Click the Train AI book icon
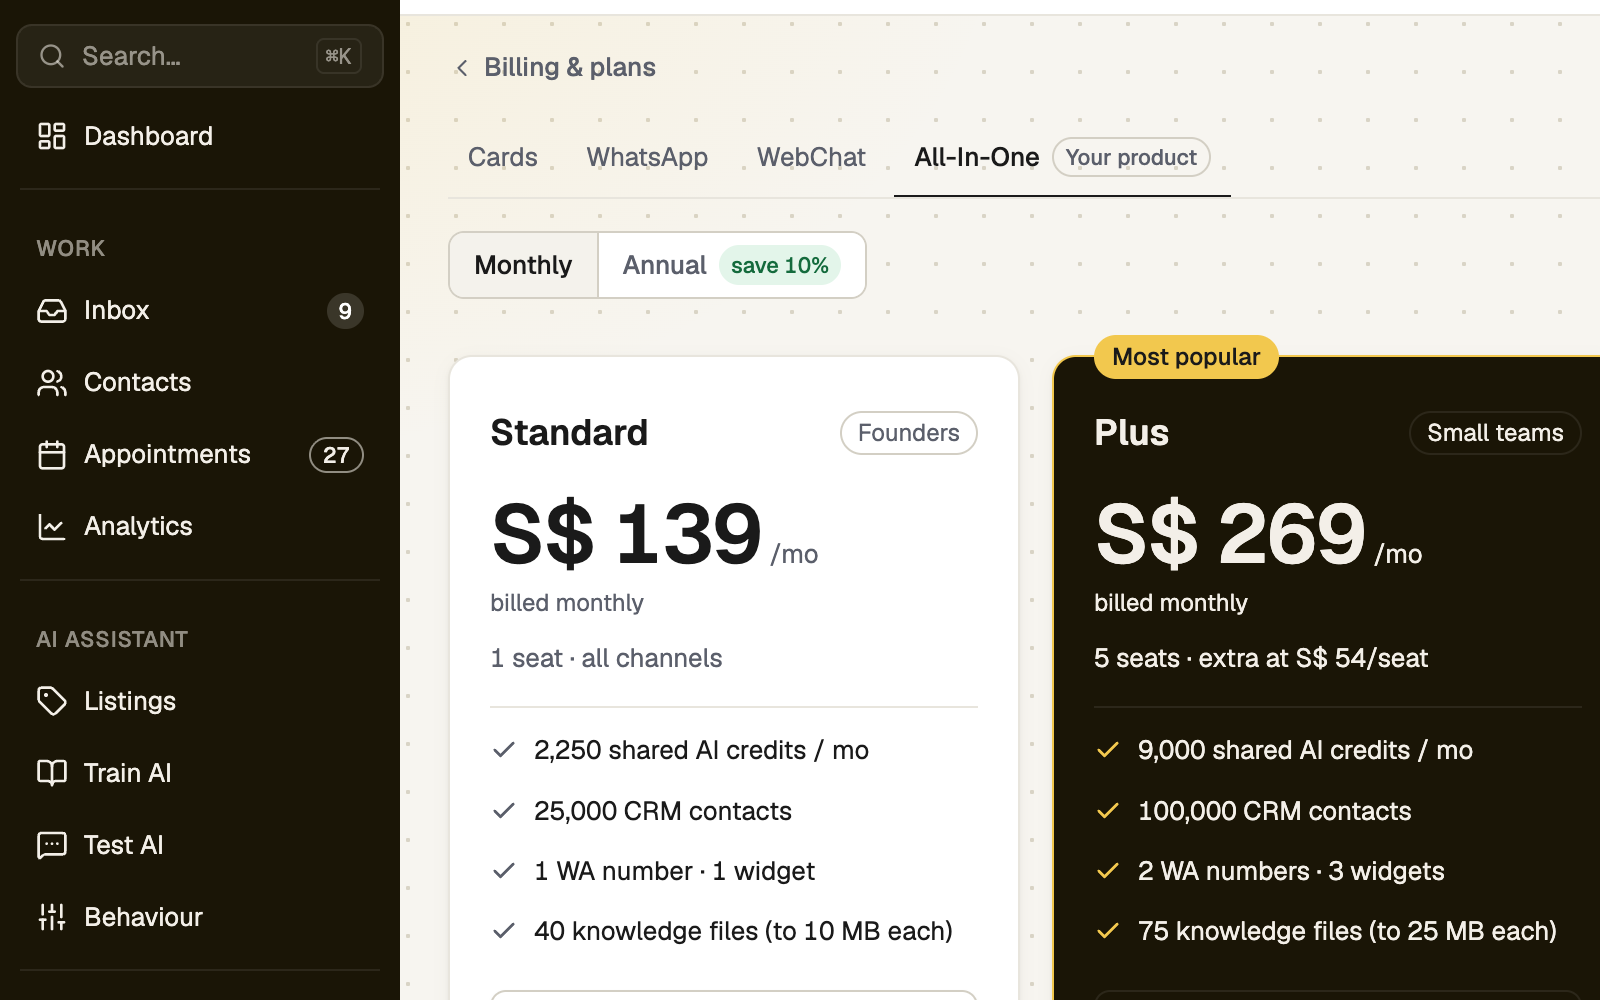The image size is (1600, 1000). [52, 773]
